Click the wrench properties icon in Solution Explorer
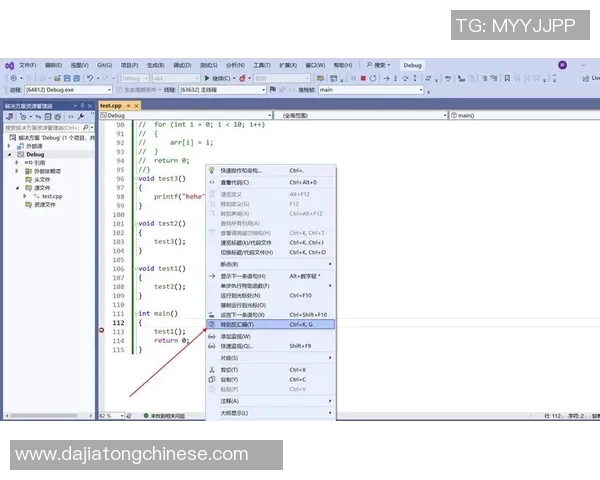600x480 pixels. [x=79, y=116]
